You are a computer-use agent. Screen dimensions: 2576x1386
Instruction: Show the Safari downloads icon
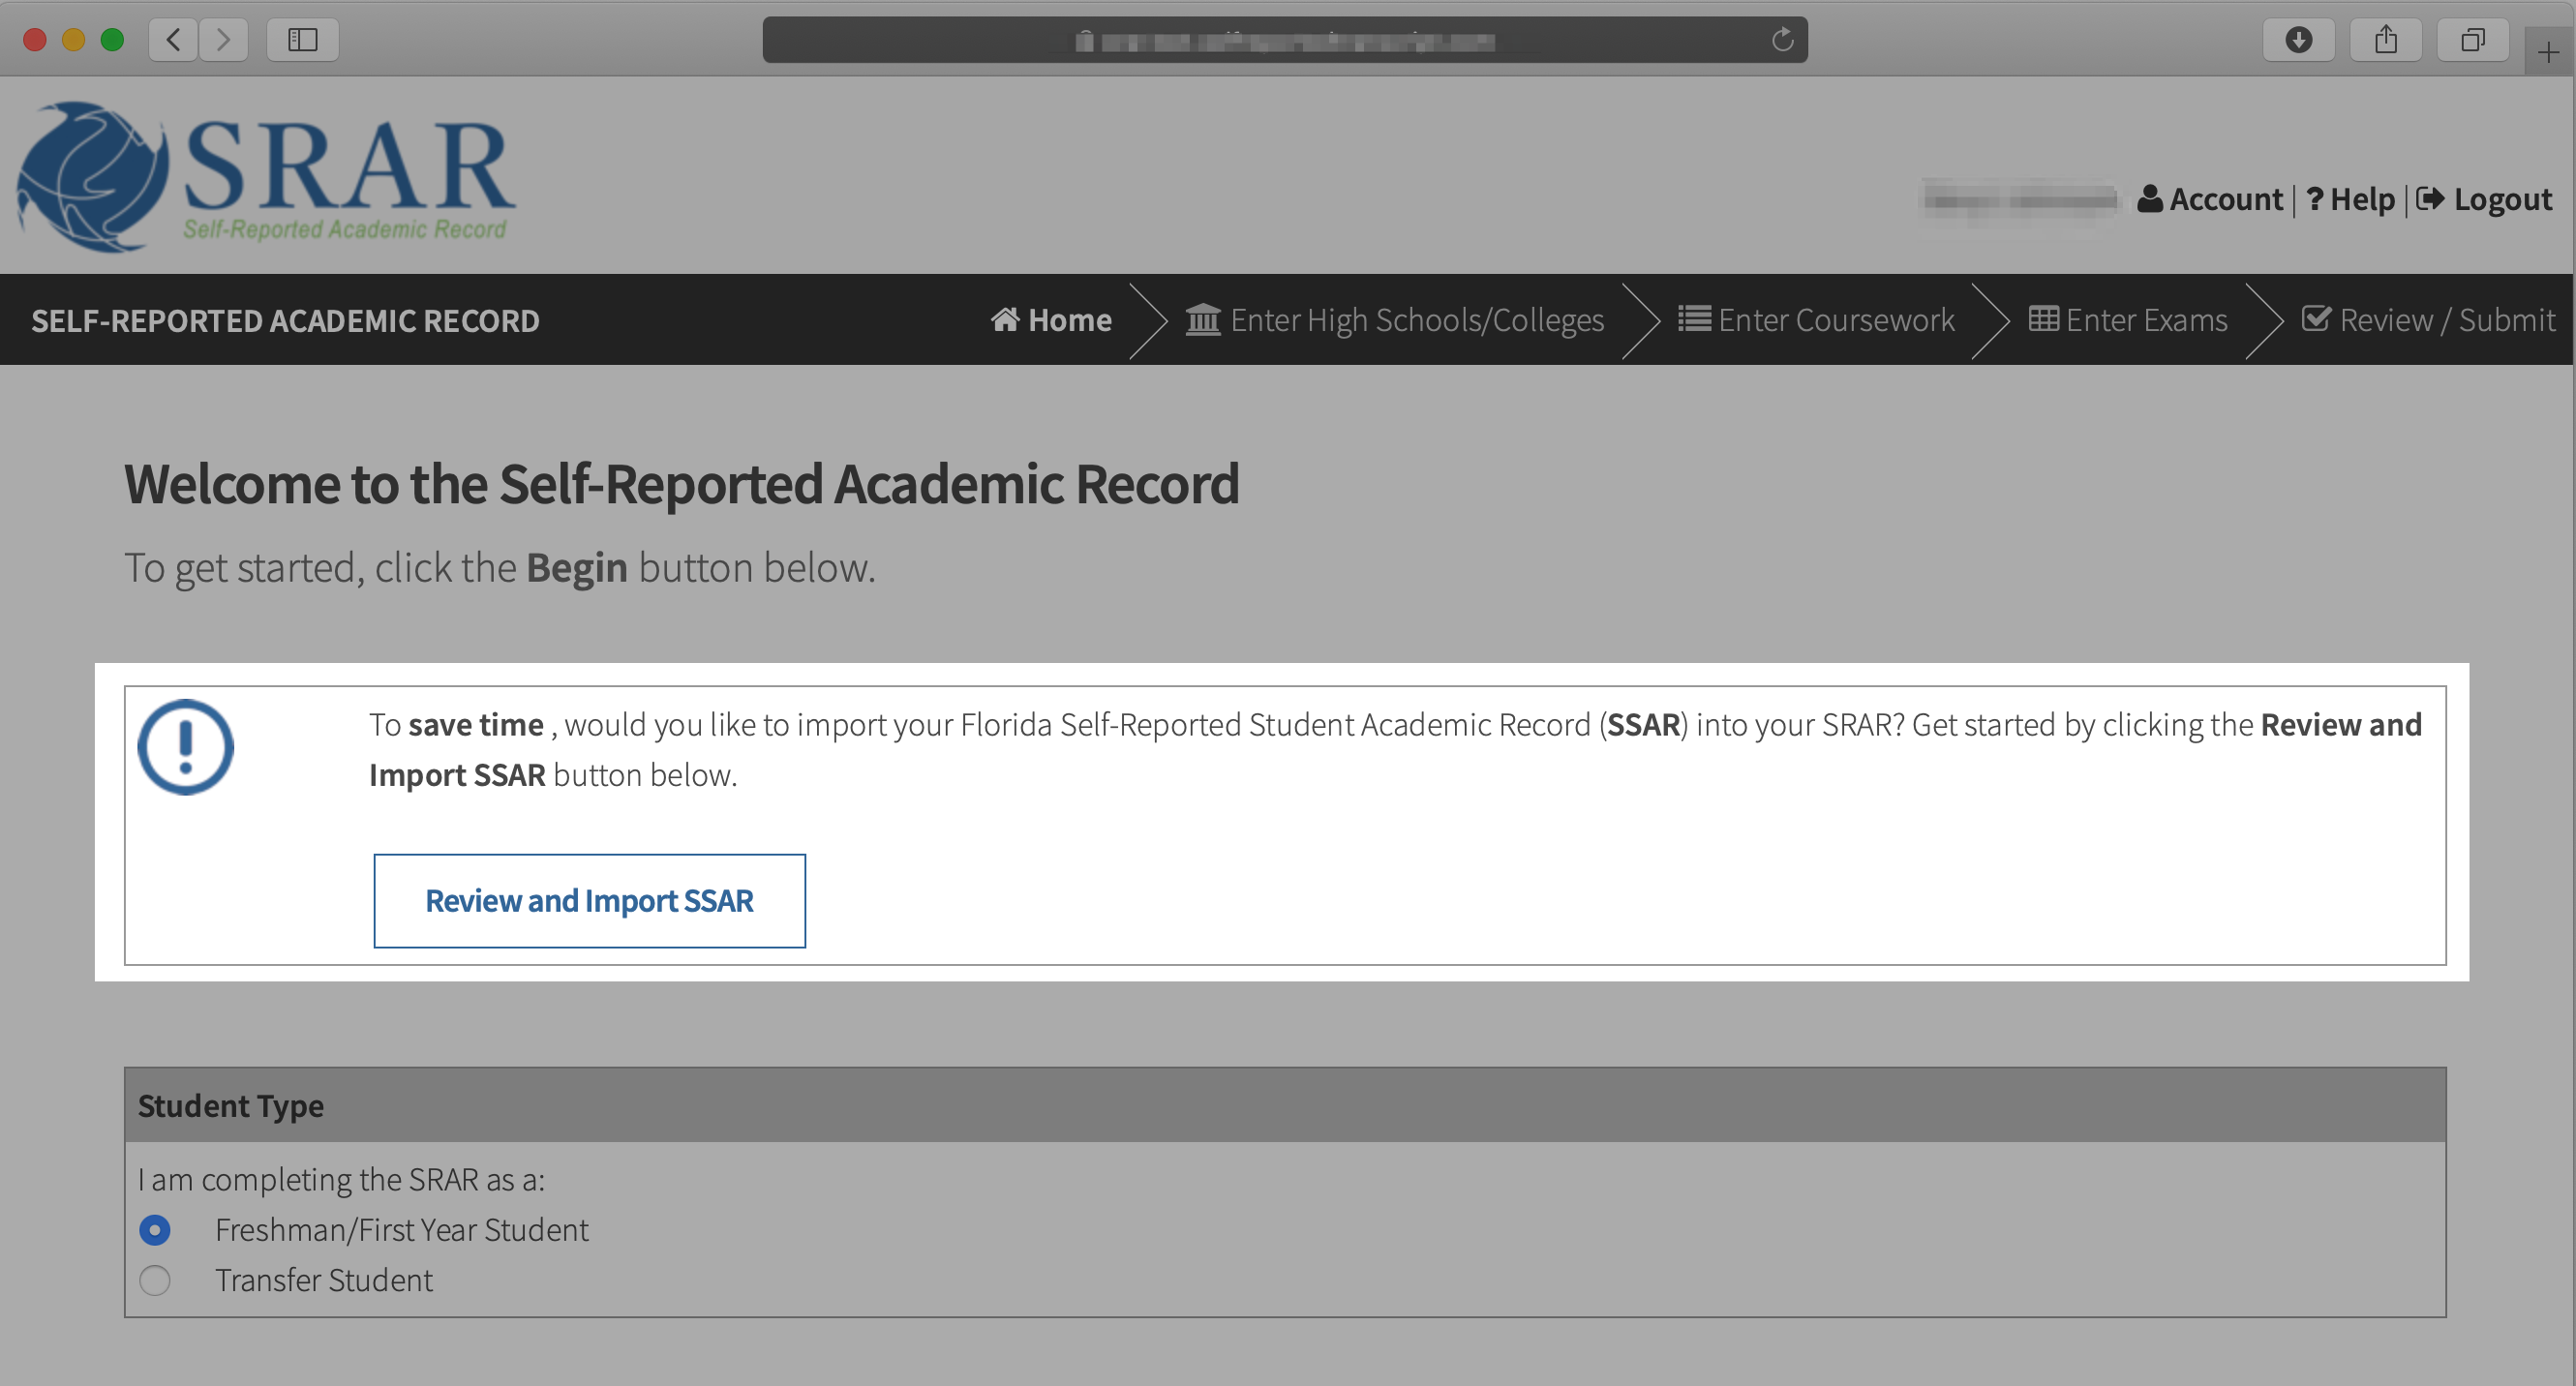2298,40
